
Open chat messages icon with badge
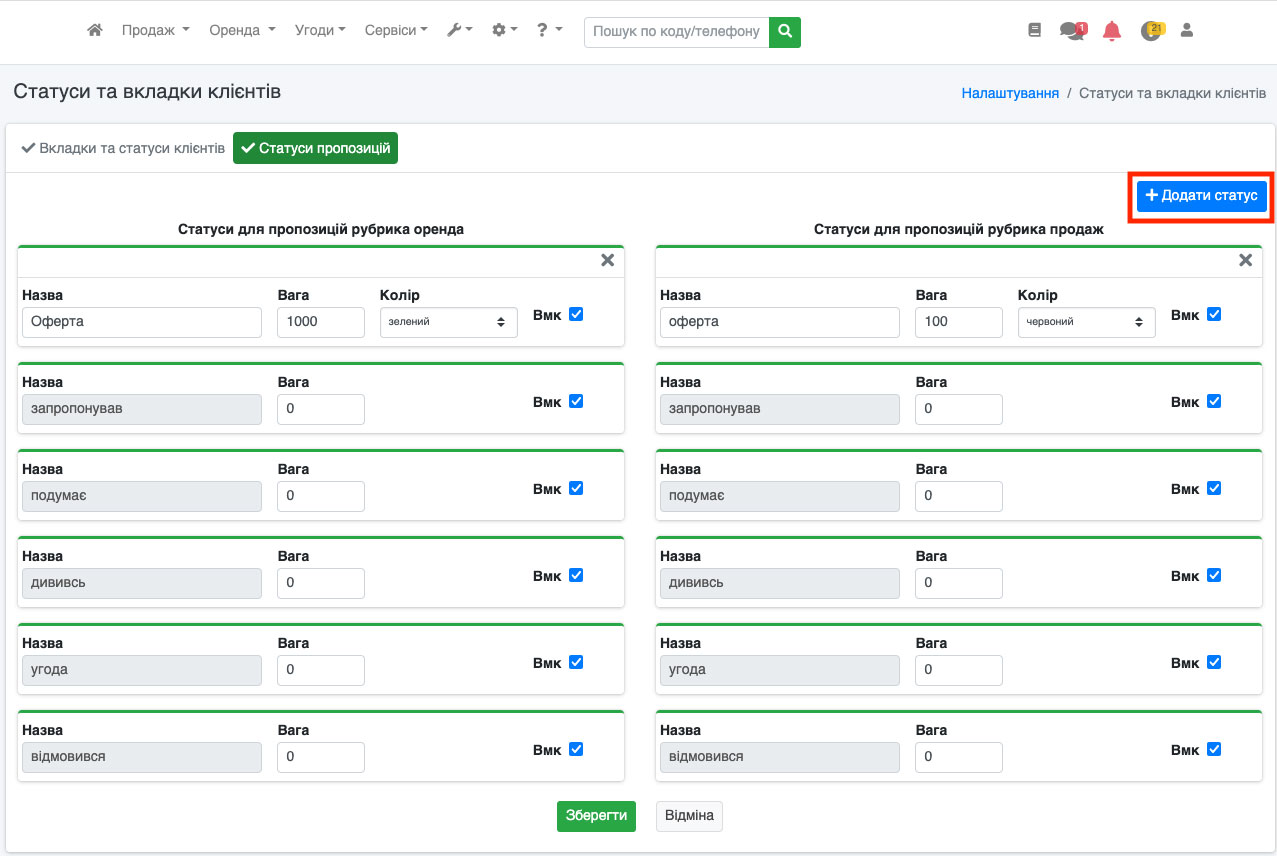coord(1072,31)
